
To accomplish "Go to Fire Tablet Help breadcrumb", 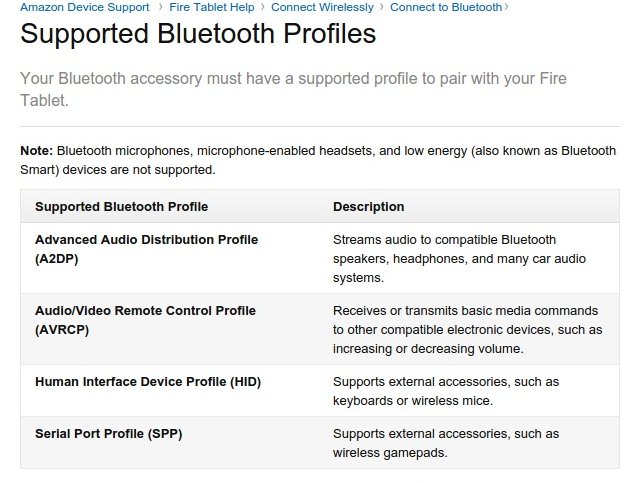I will (212, 7).
